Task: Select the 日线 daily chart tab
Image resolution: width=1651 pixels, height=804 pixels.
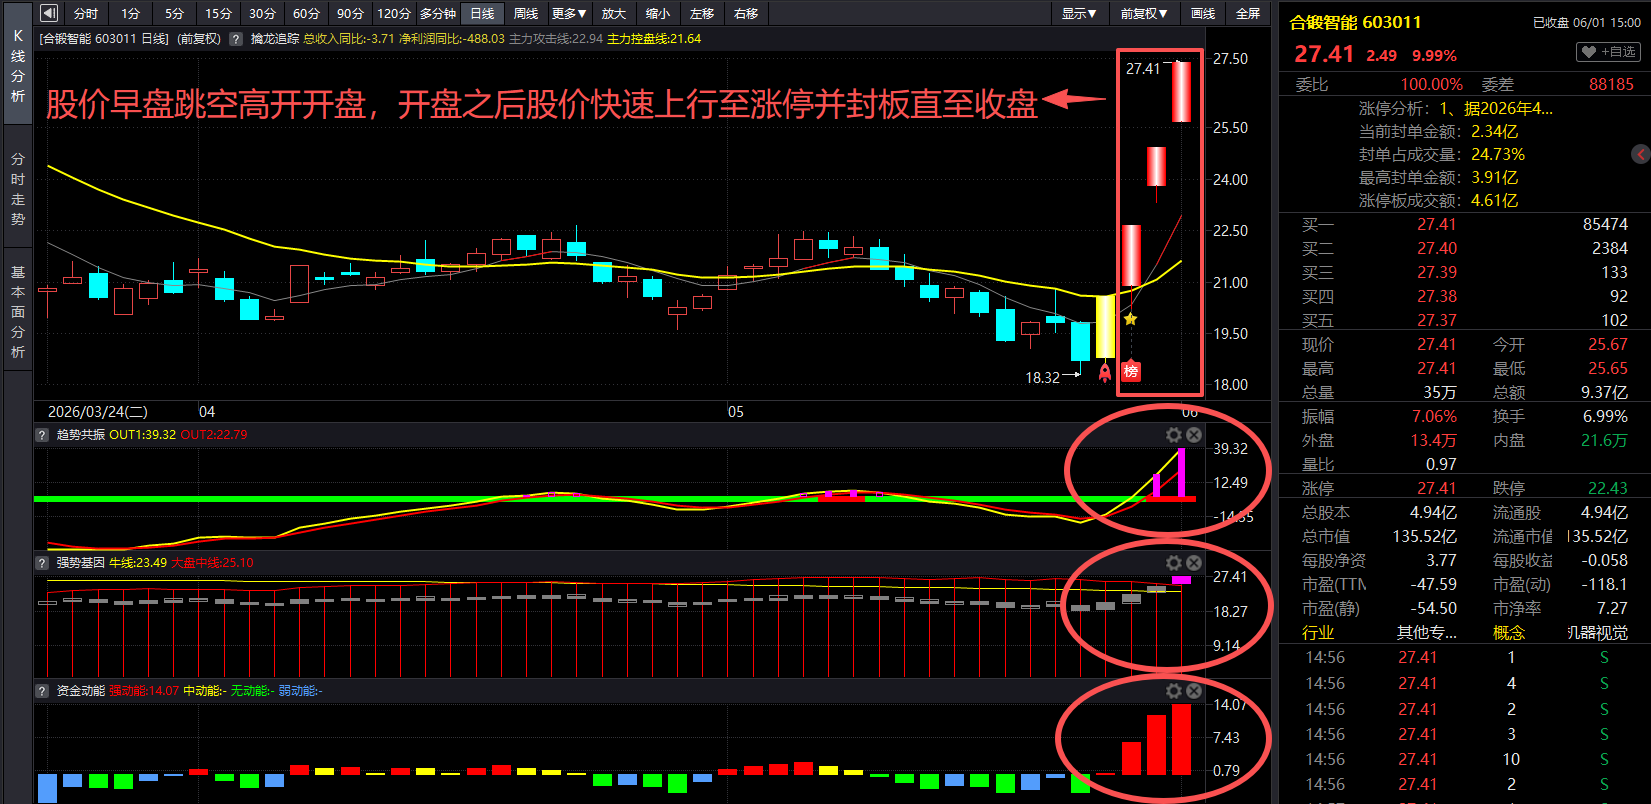Action: click(482, 13)
